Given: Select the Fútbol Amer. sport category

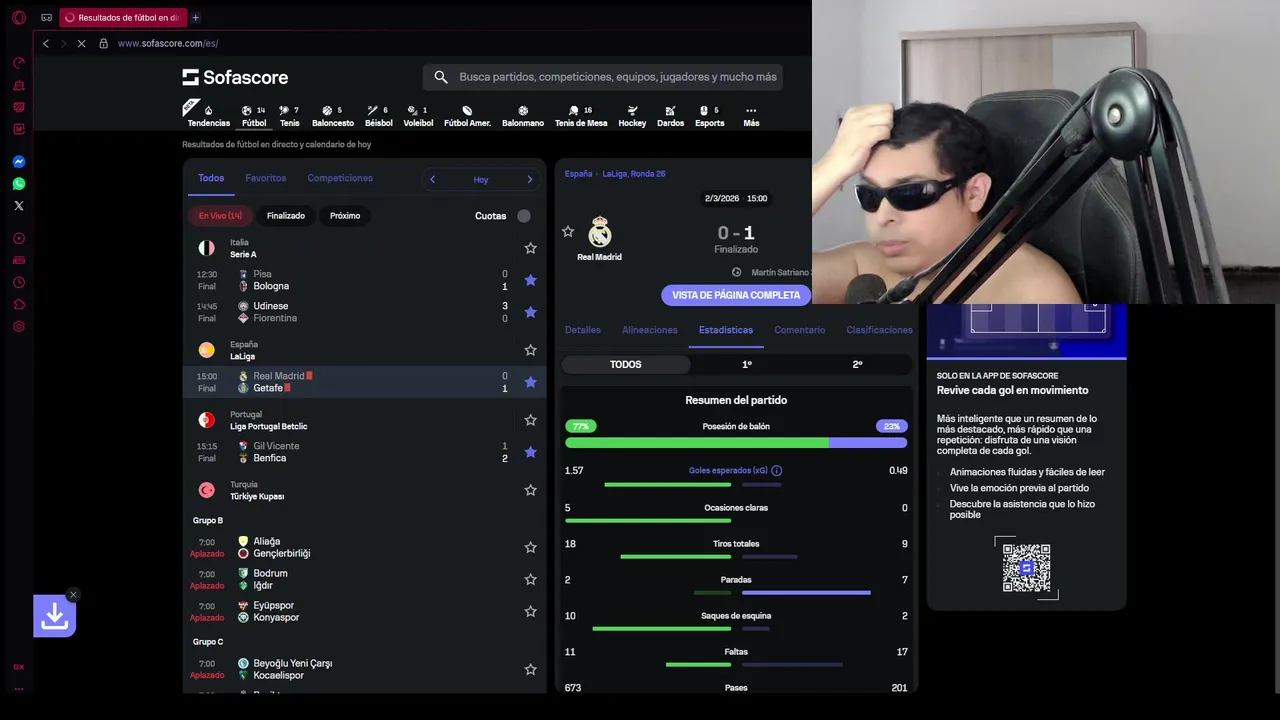Looking at the screenshot, I should (x=467, y=116).
